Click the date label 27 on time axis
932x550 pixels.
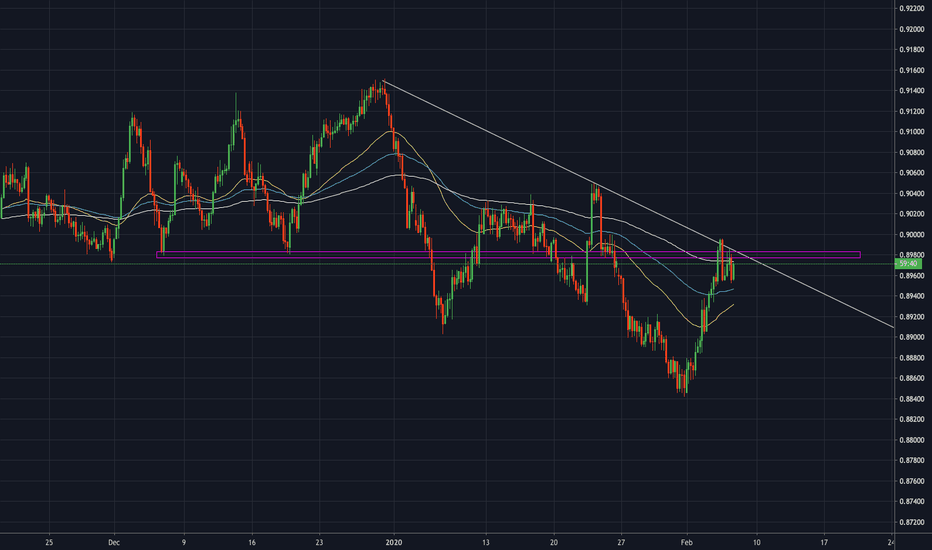[x=621, y=542]
